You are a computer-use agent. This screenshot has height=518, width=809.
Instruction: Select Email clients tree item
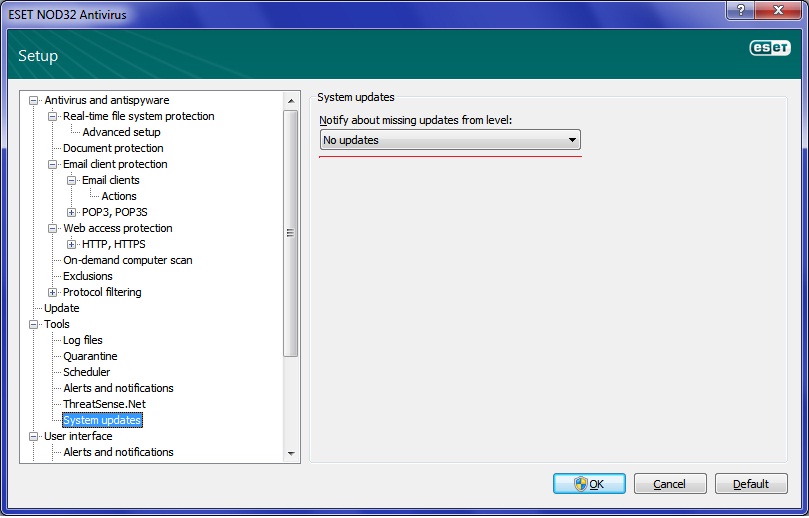[x=110, y=180]
